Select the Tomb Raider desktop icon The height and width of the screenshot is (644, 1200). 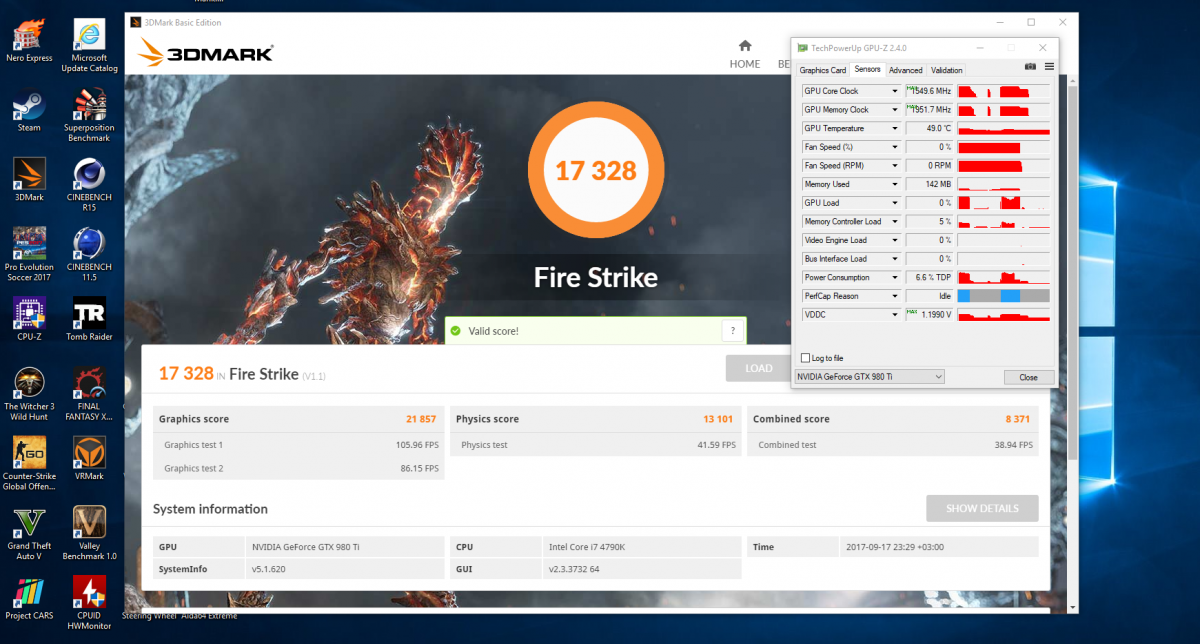pos(89,319)
